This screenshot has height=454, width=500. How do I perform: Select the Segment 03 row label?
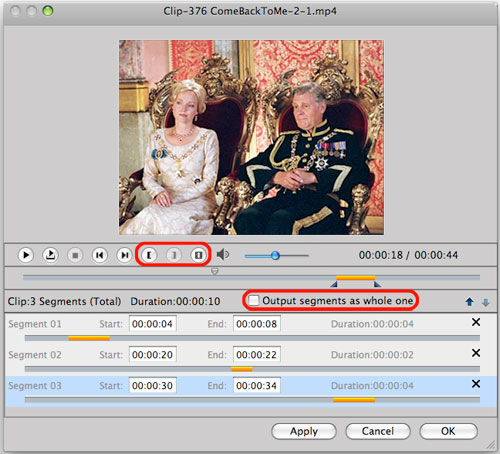35,386
